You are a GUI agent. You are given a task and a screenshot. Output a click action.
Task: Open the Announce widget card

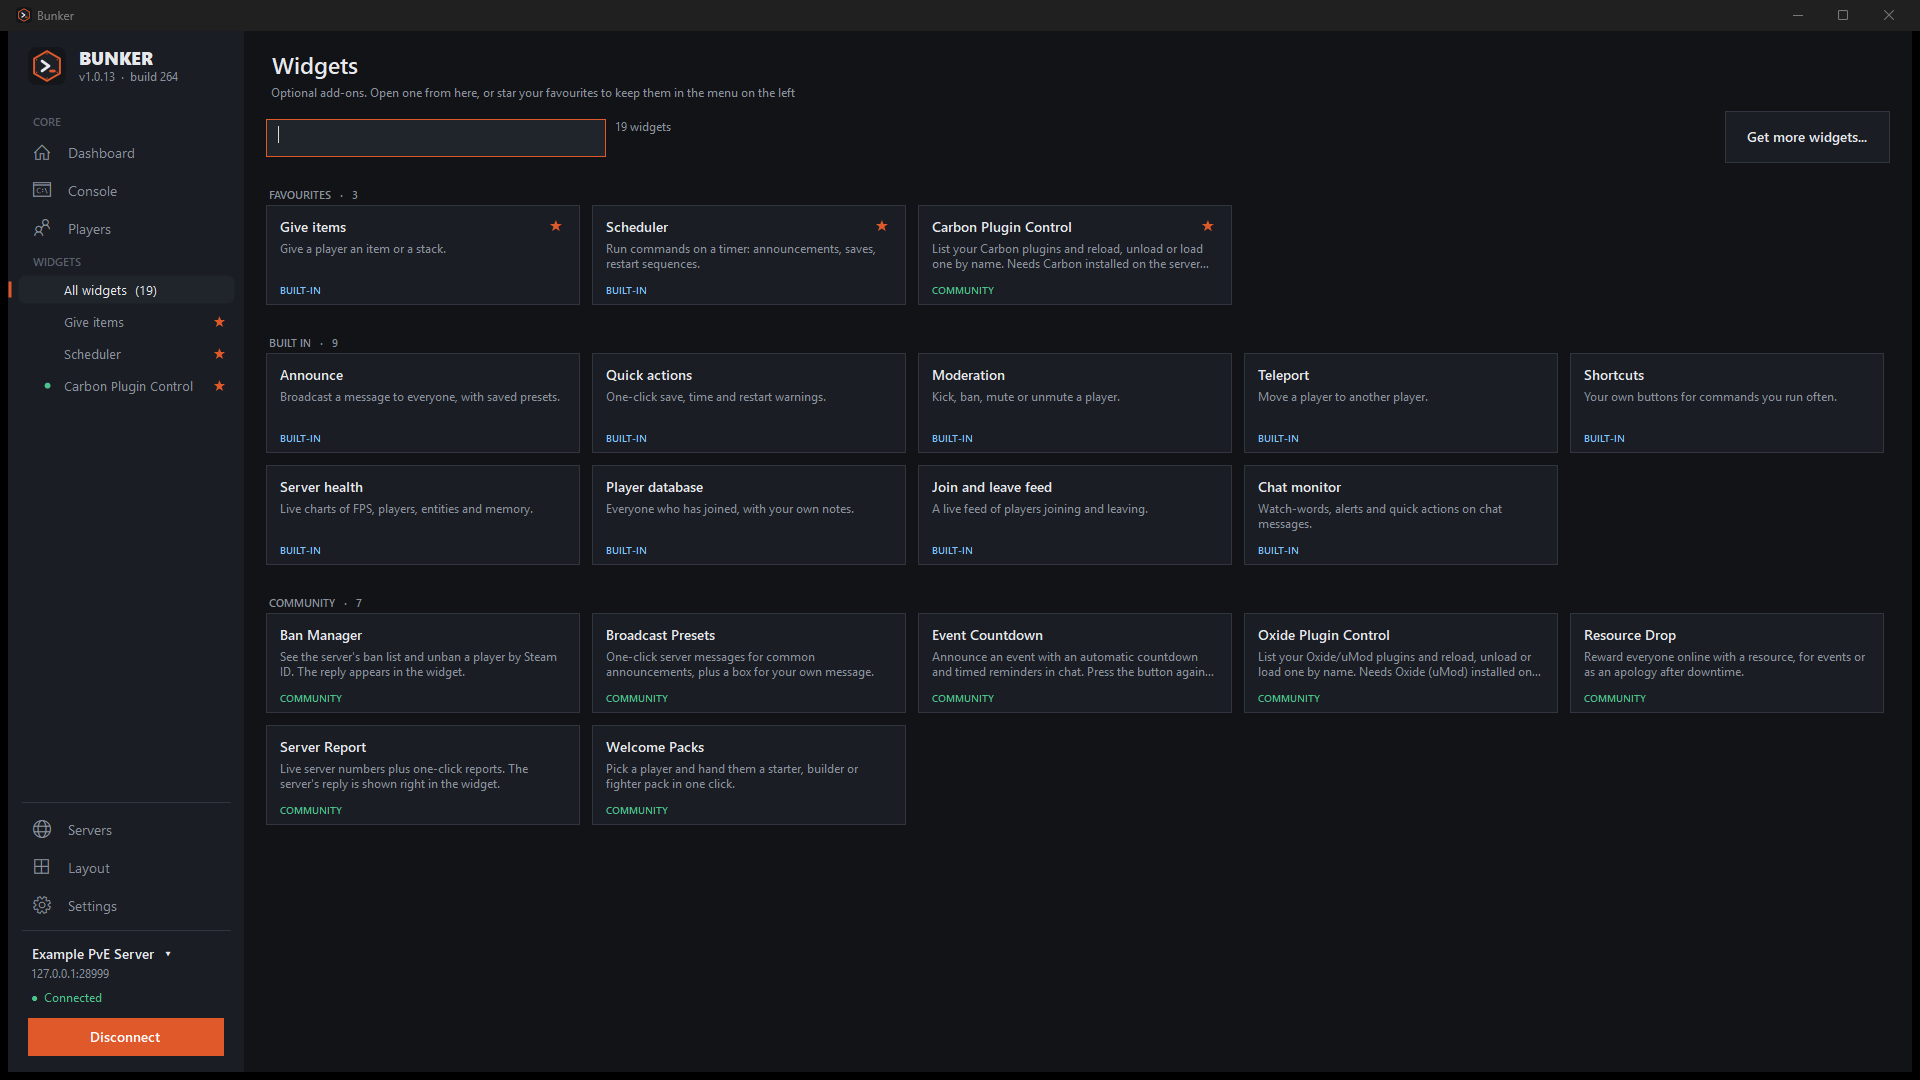423,403
